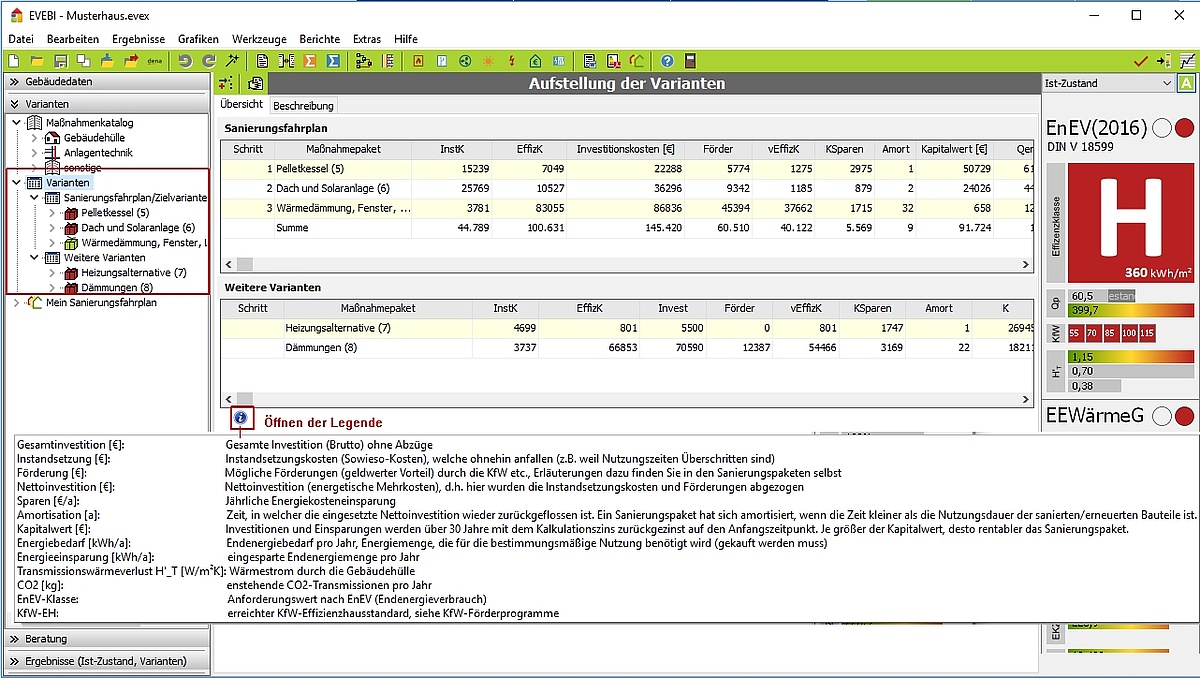Click the dena toolbar icon
Image resolution: width=1200 pixels, height=678 pixels.
pos(155,61)
